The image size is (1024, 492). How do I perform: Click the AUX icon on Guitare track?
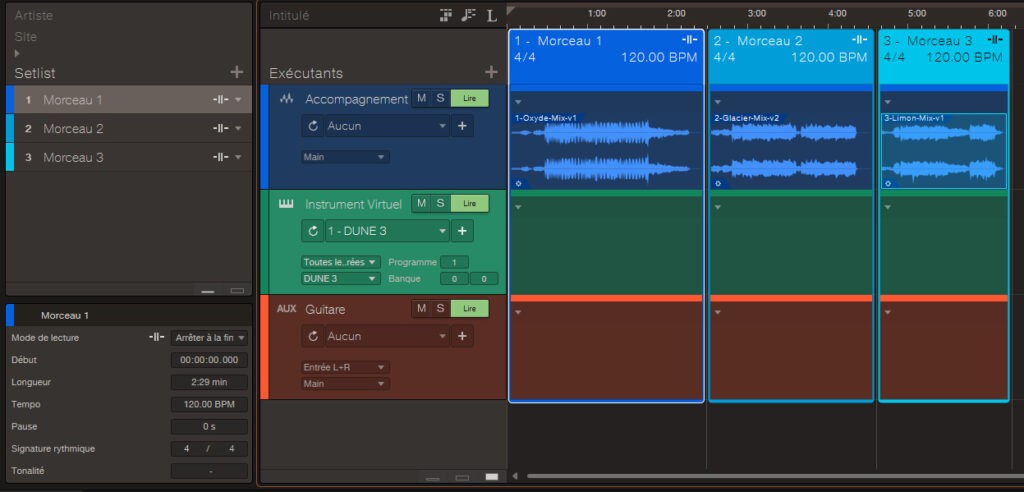[287, 309]
